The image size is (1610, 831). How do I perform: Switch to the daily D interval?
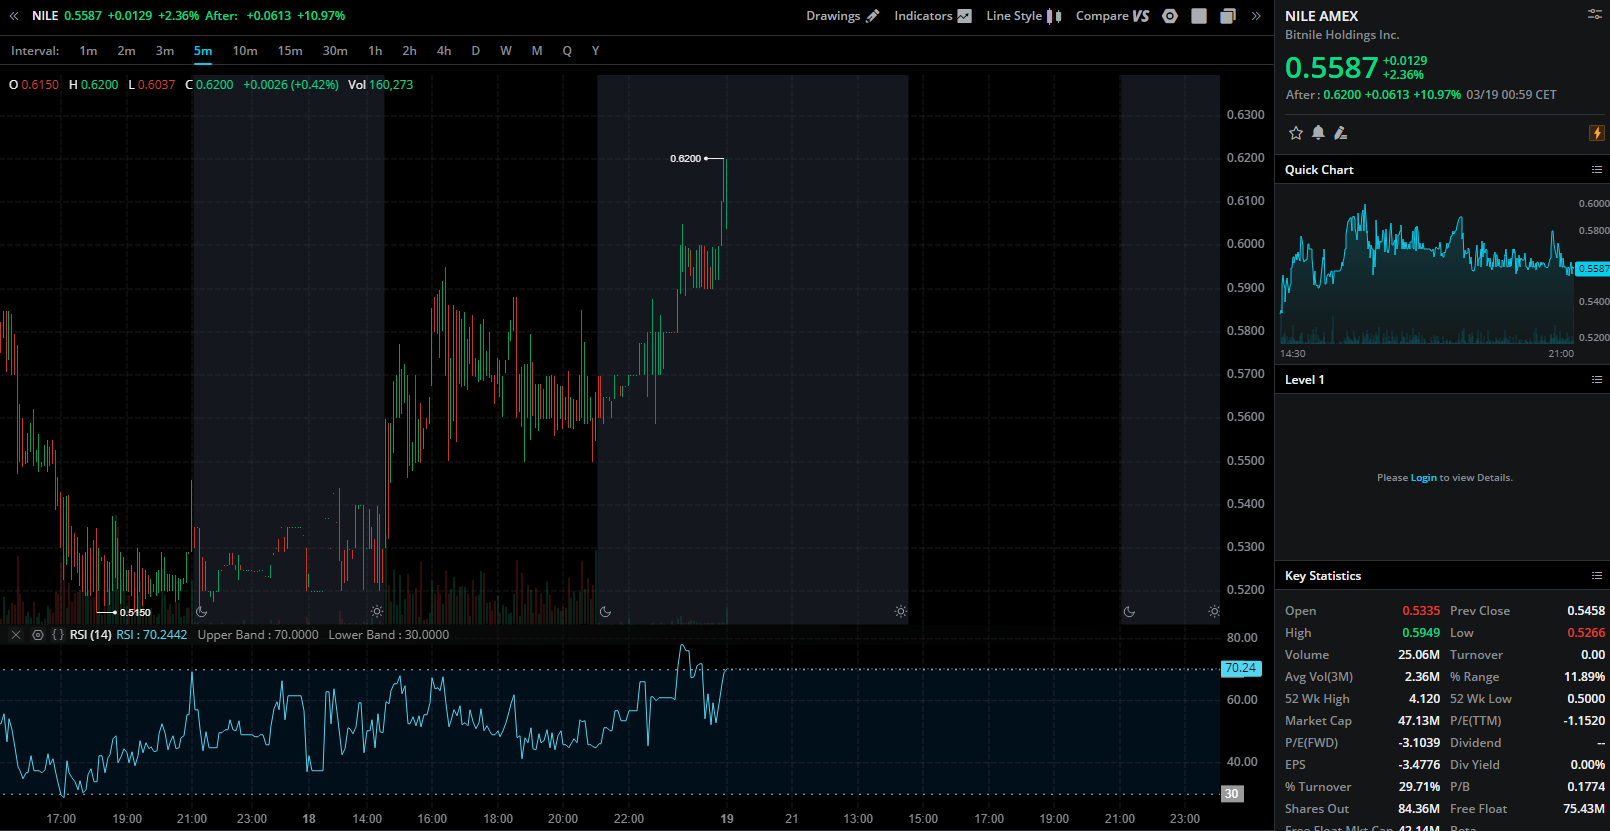(475, 51)
